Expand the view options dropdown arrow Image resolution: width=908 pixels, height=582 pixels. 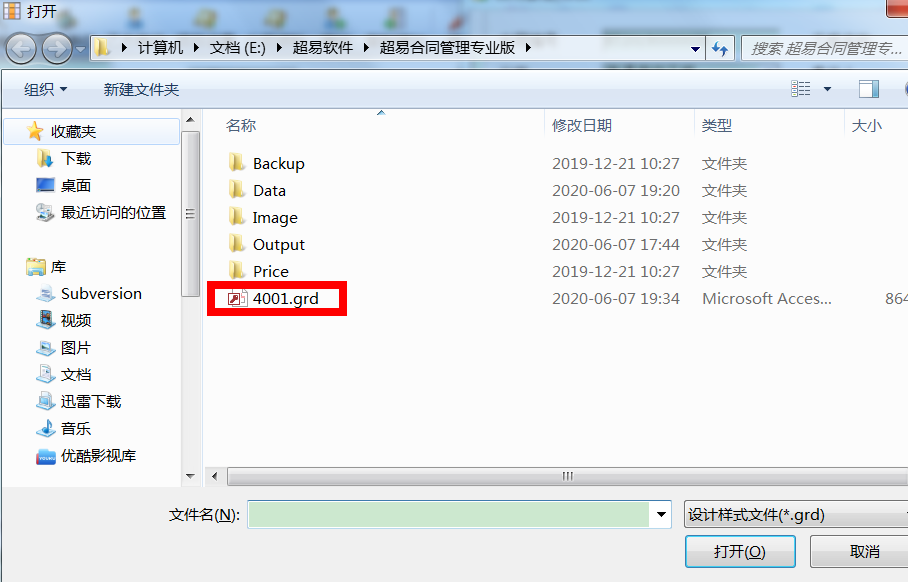(x=828, y=89)
